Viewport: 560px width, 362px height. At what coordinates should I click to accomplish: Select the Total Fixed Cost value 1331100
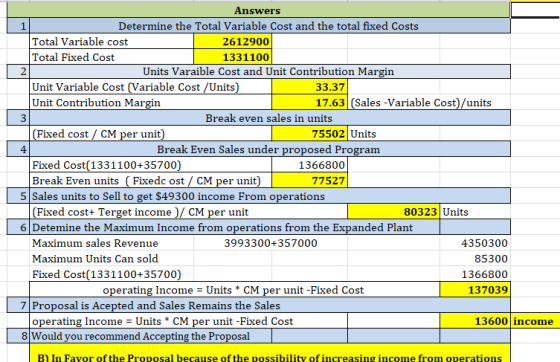tap(232, 57)
